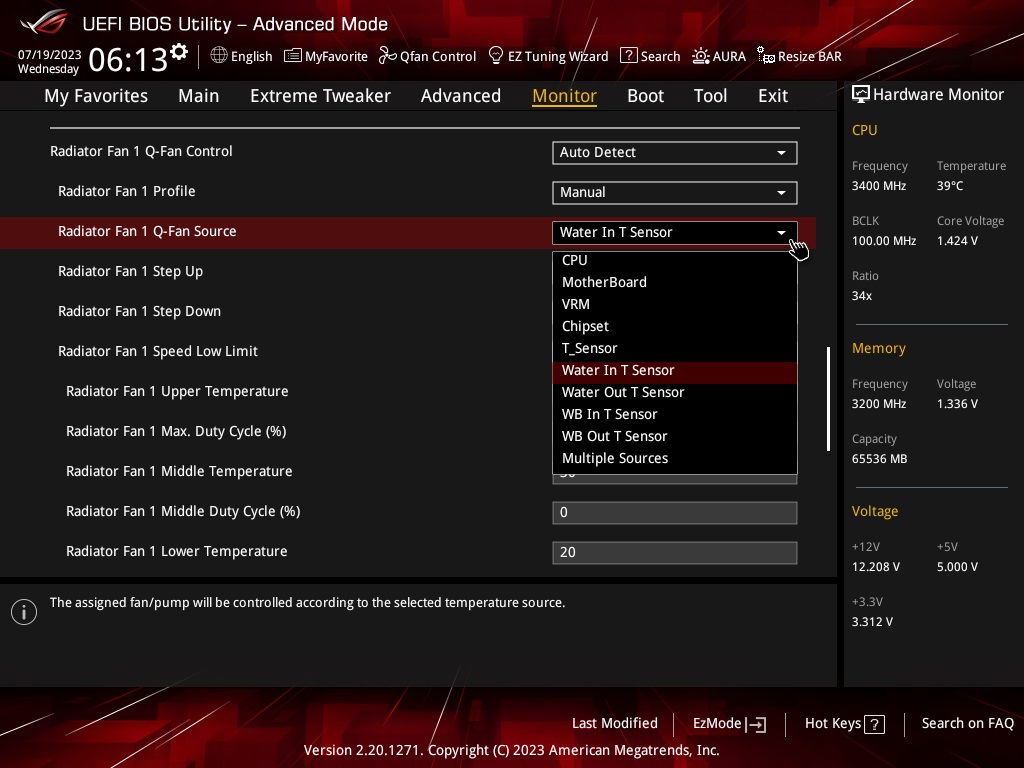Image resolution: width=1024 pixels, height=768 pixels.
Task: Open Boot tab
Action: pos(645,96)
